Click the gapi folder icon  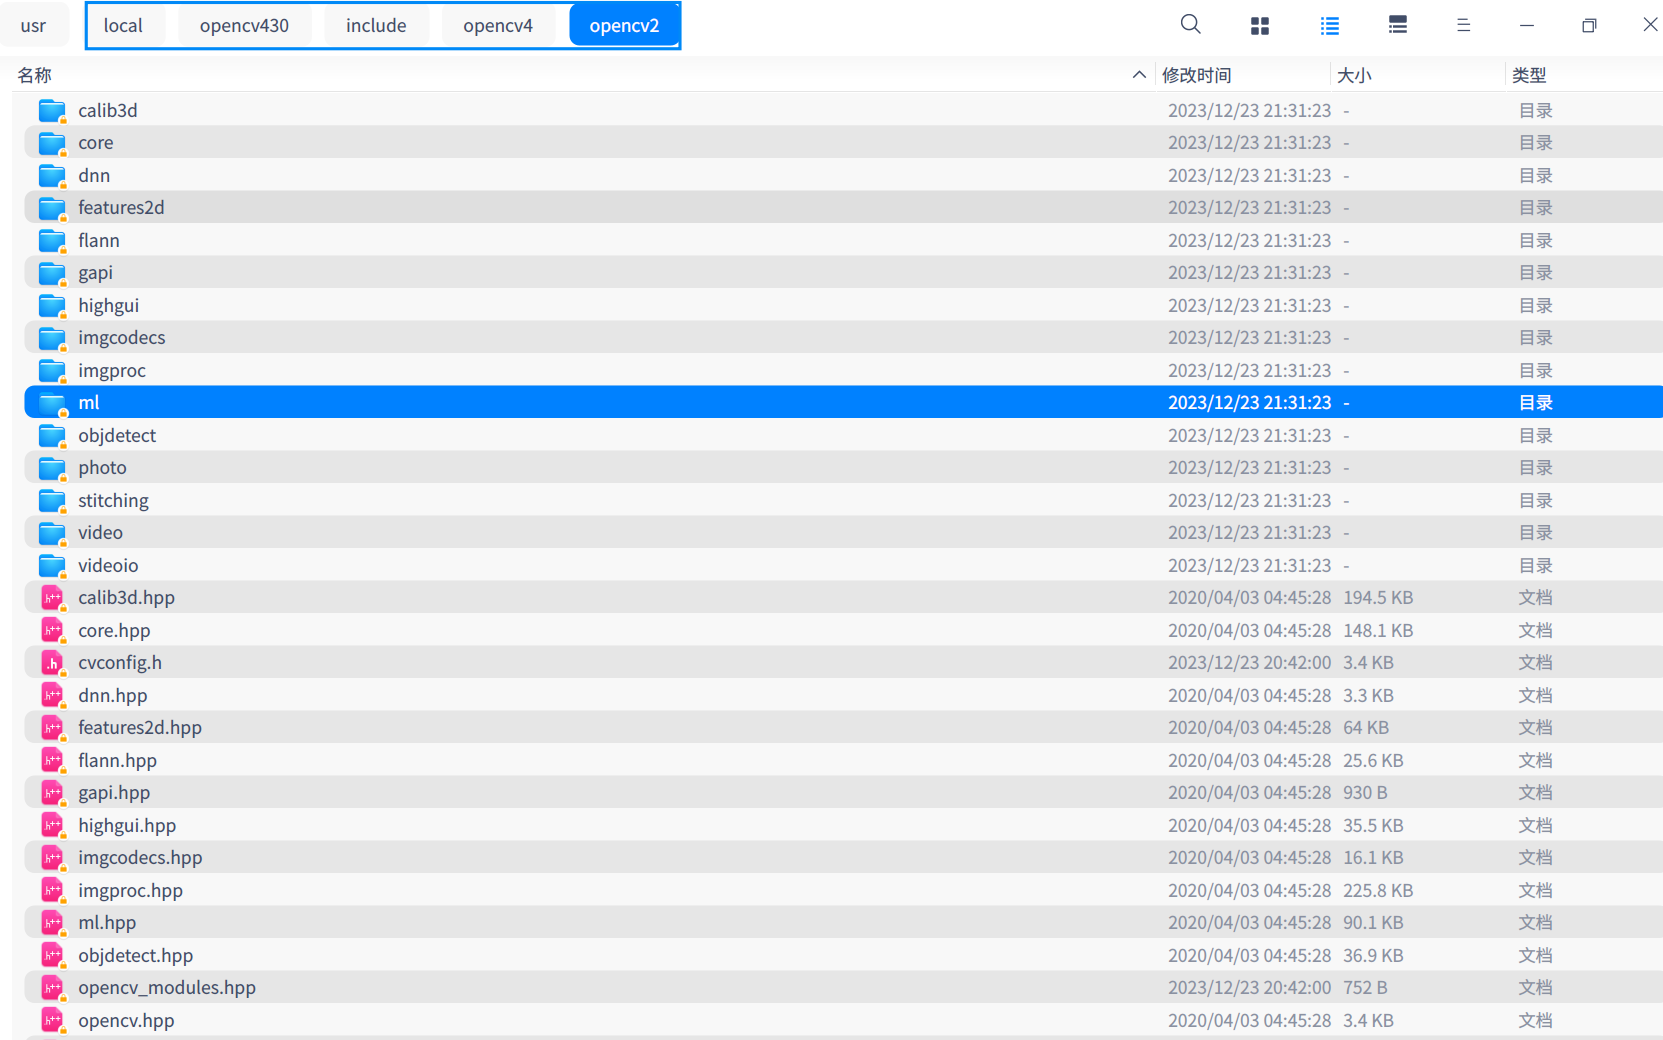(x=52, y=273)
